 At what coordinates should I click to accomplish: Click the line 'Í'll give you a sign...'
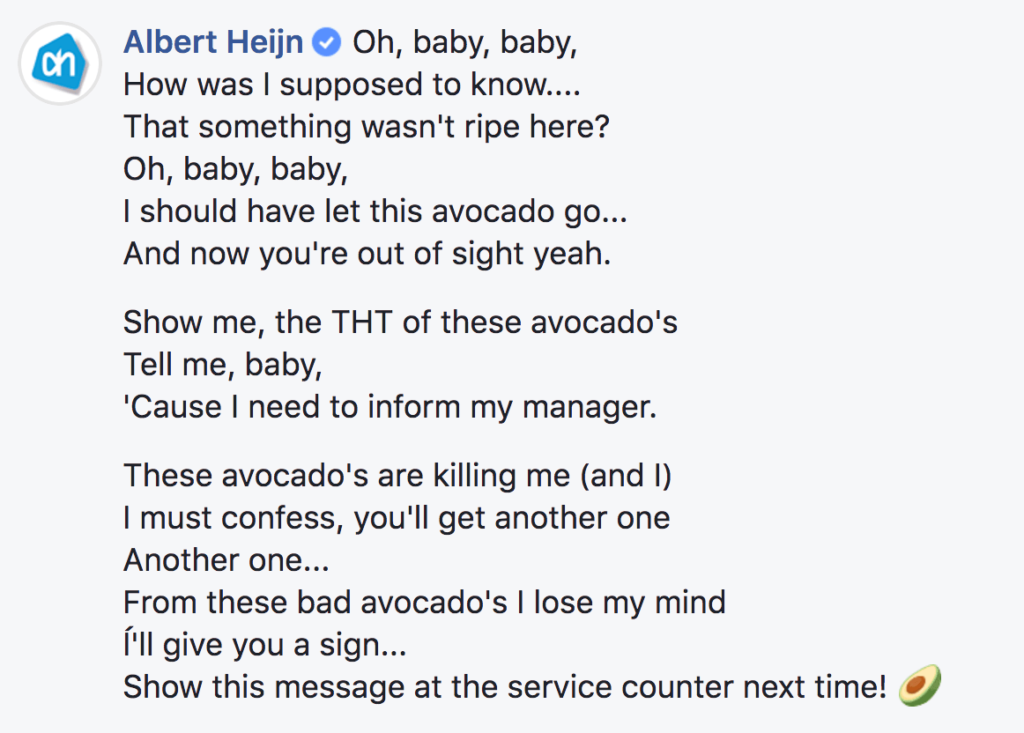click(265, 645)
